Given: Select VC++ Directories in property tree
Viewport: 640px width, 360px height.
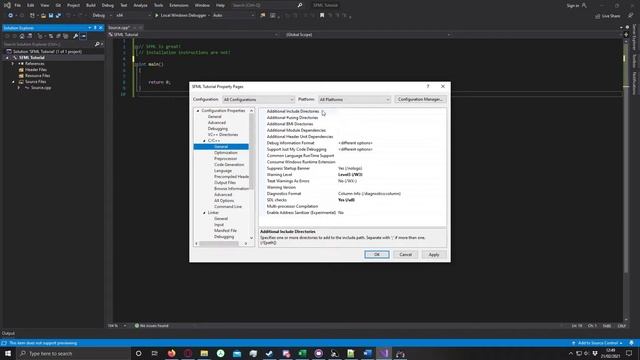Looking at the screenshot, I should click(223, 135).
